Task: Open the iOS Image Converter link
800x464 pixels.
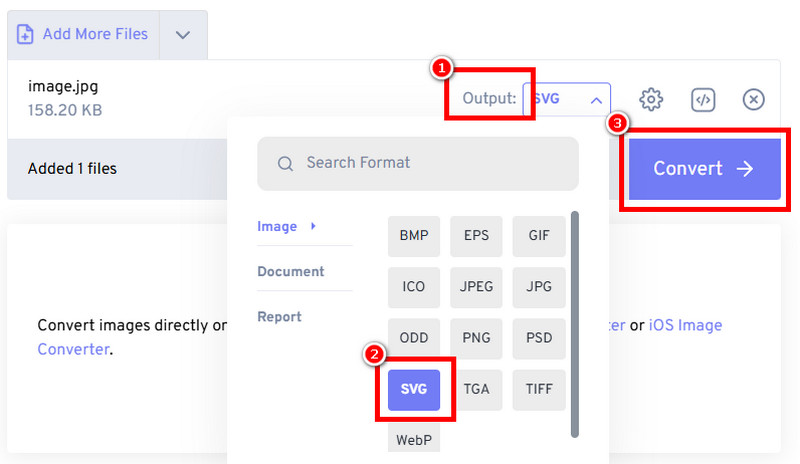Action: coord(685,325)
